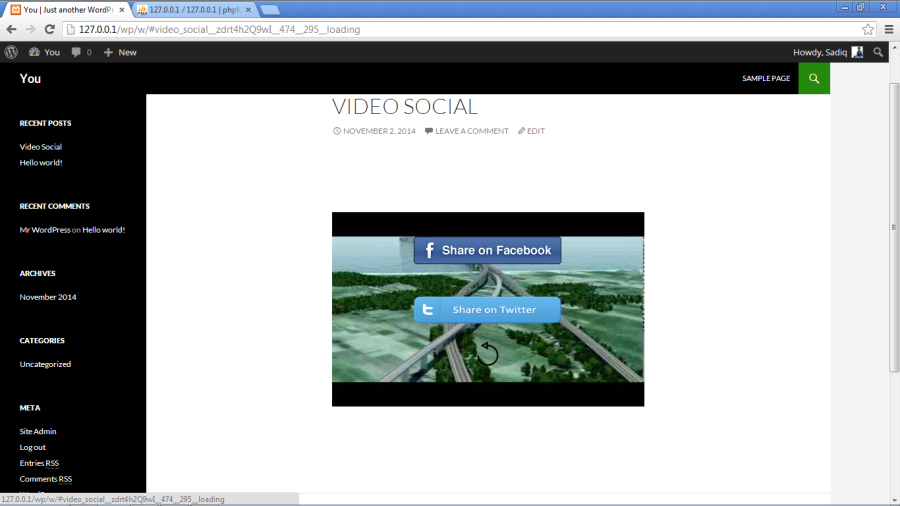Image resolution: width=900 pixels, height=506 pixels.
Task: Open the SAMPLE PAGE navigation link
Action: (766, 79)
